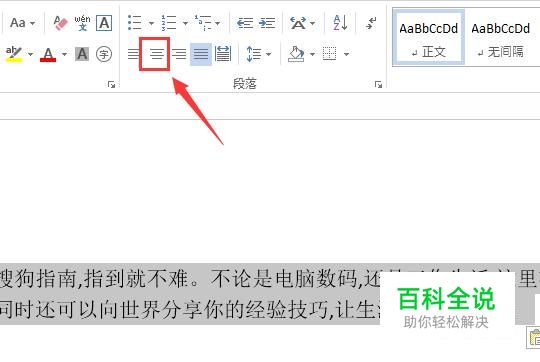
Task: Expand the shading color dropdown arrow
Action: click(x=312, y=54)
